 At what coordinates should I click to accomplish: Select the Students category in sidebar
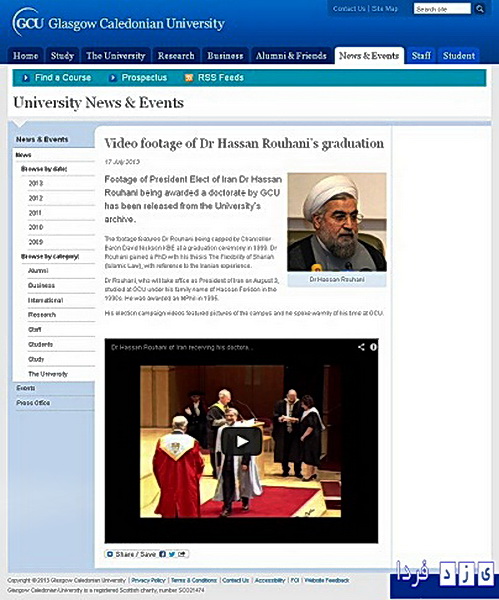tap(41, 344)
